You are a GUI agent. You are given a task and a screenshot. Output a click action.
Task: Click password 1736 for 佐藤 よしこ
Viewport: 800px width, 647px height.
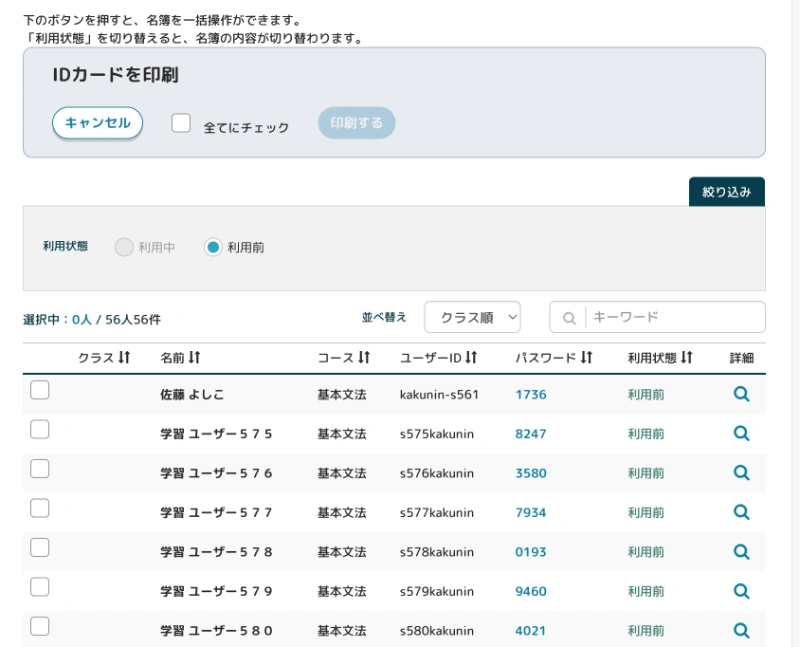point(531,394)
